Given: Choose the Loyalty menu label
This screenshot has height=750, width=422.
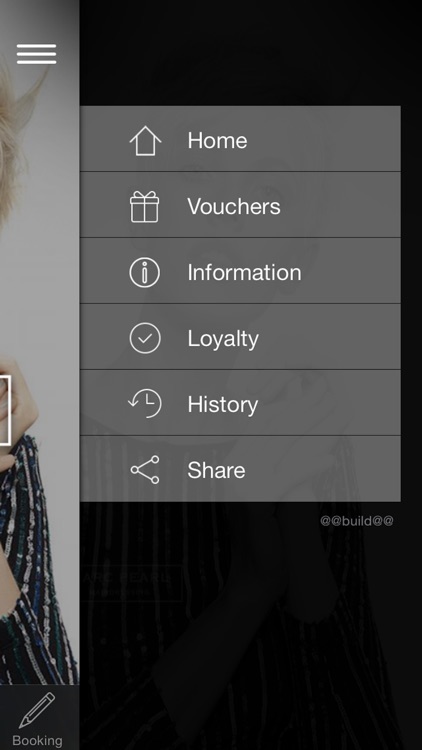Looking at the screenshot, I should pyautogui.click(x=223, y=339).
